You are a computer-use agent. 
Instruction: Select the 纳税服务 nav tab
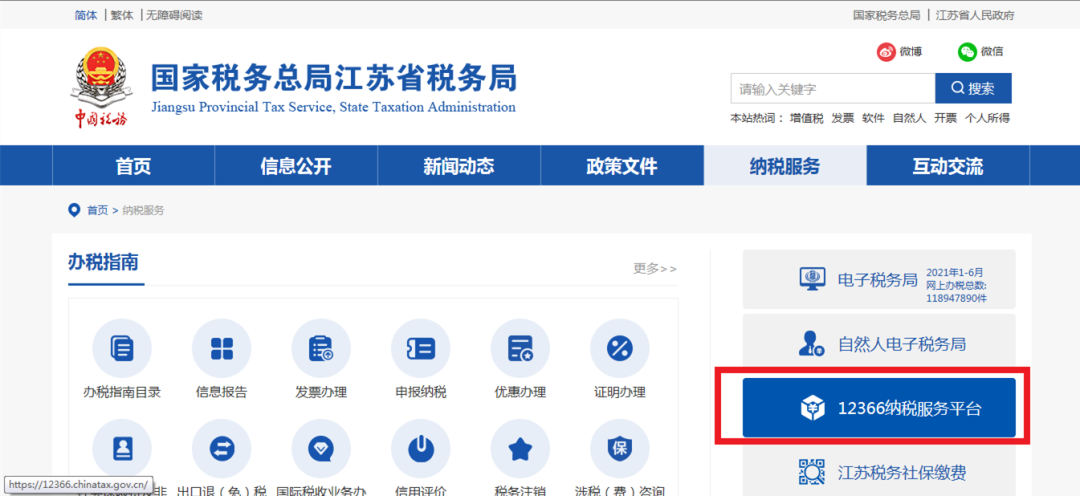pyautogui.click(x=785, y=166)
